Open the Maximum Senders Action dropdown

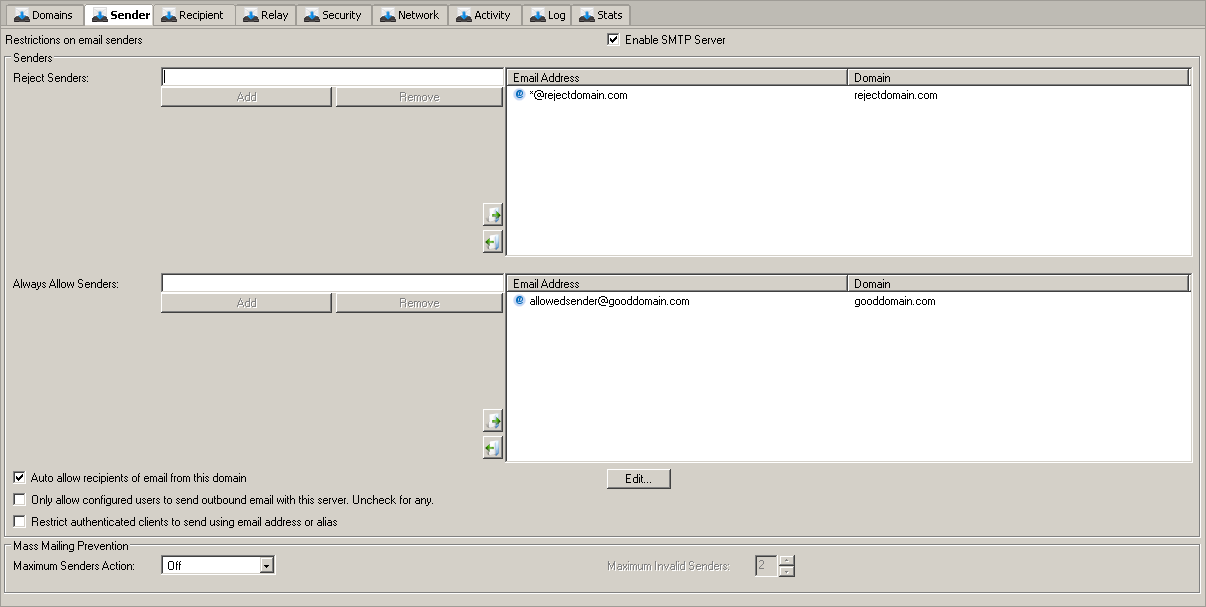click(266, 566)
